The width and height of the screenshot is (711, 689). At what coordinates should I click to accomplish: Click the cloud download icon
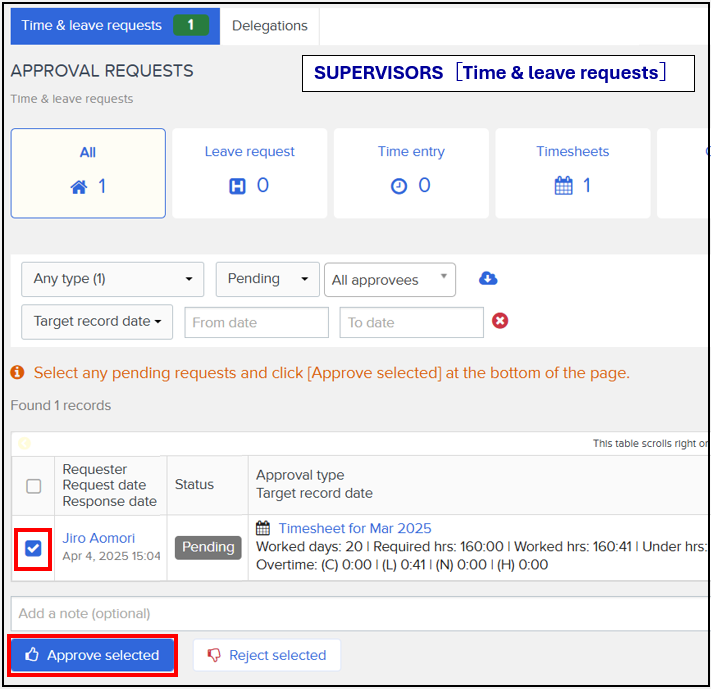click(488, 278)
